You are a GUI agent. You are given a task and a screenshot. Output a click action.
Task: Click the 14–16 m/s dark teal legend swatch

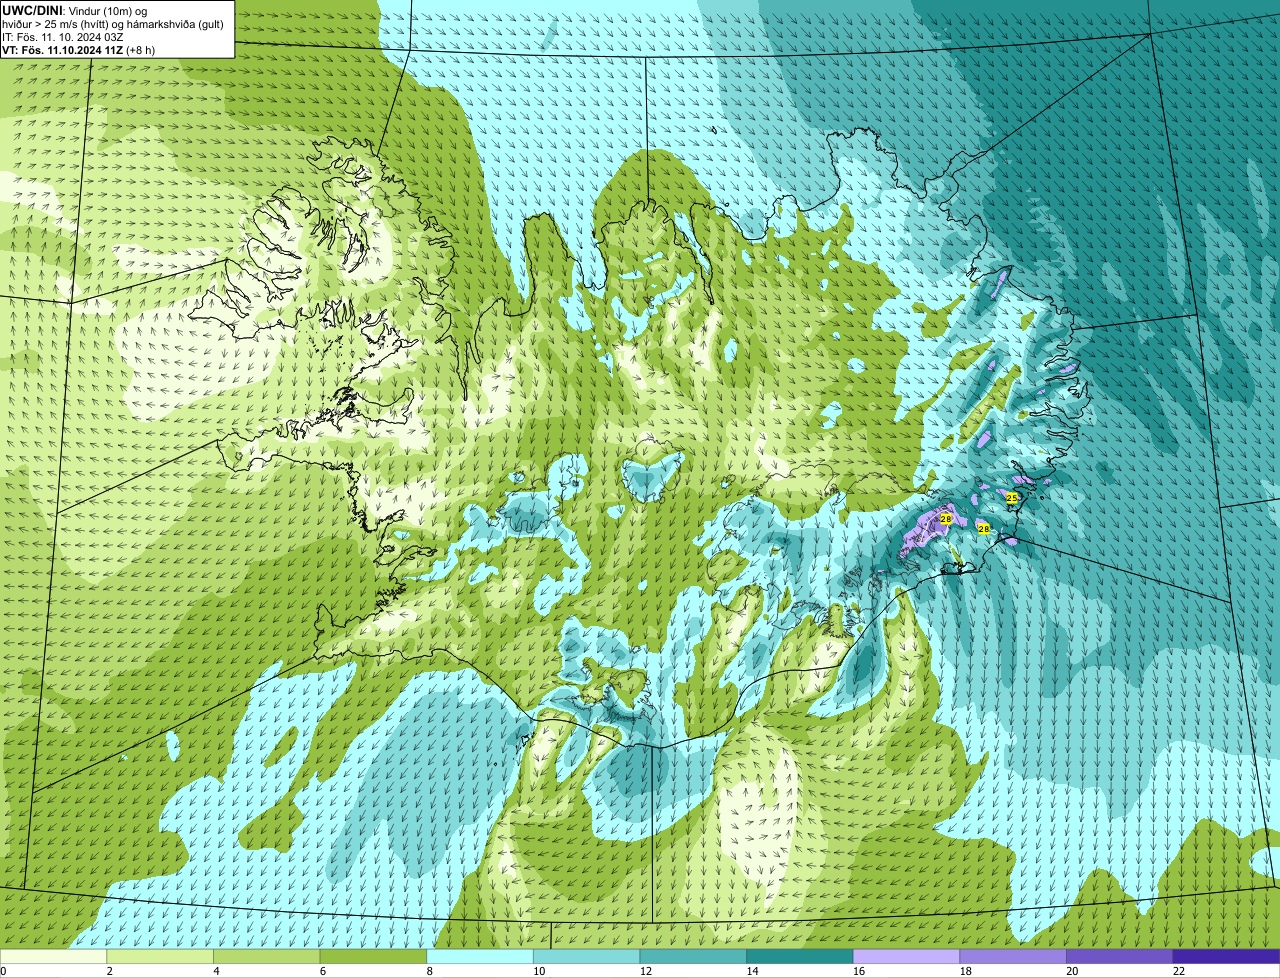[x=799, y=956]
